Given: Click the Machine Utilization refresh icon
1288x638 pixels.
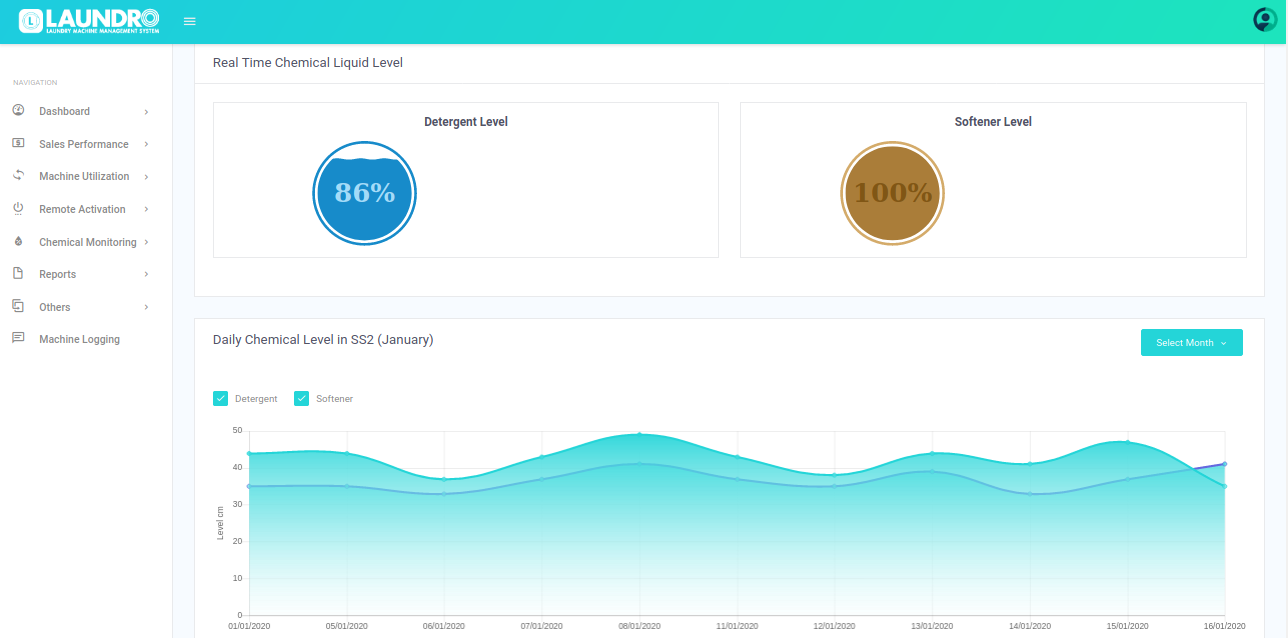Looking at the screenshot, I should point(18,176).
